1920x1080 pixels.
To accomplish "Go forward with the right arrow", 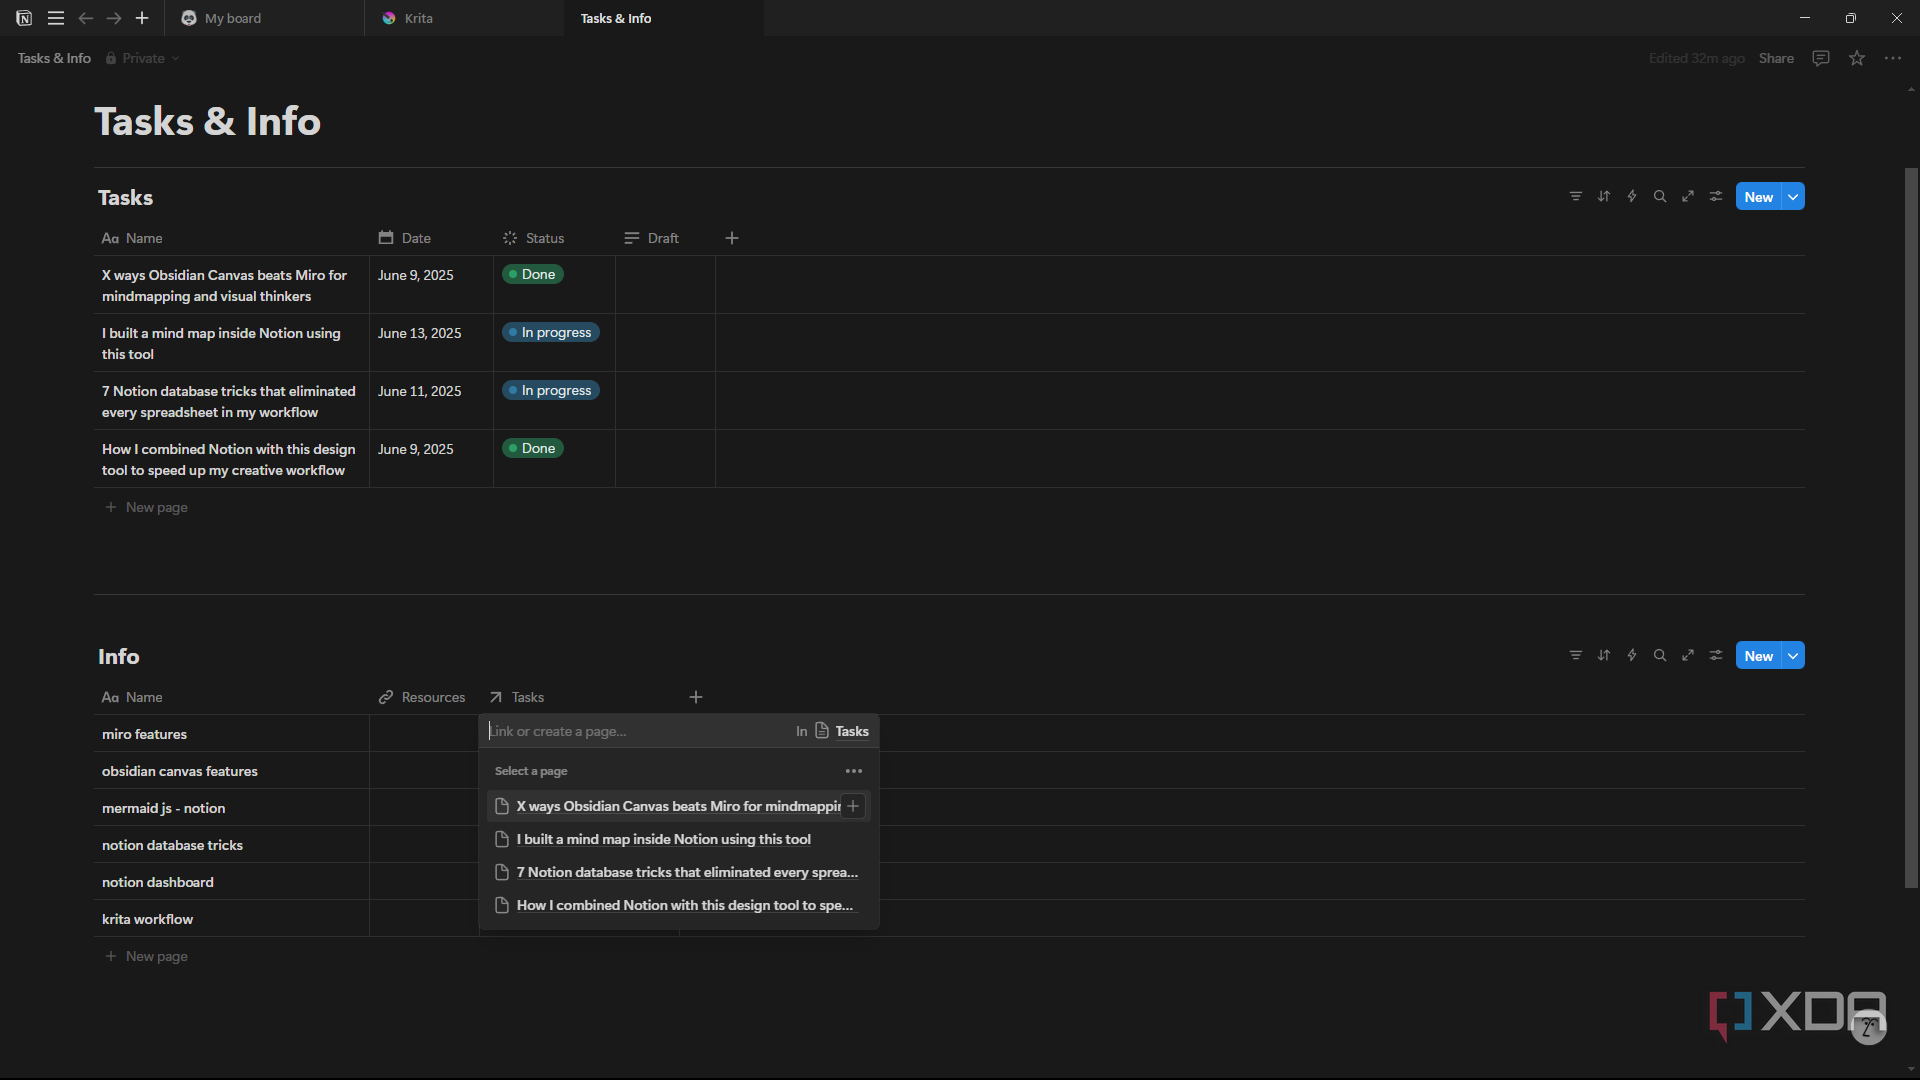I will 114,18.
